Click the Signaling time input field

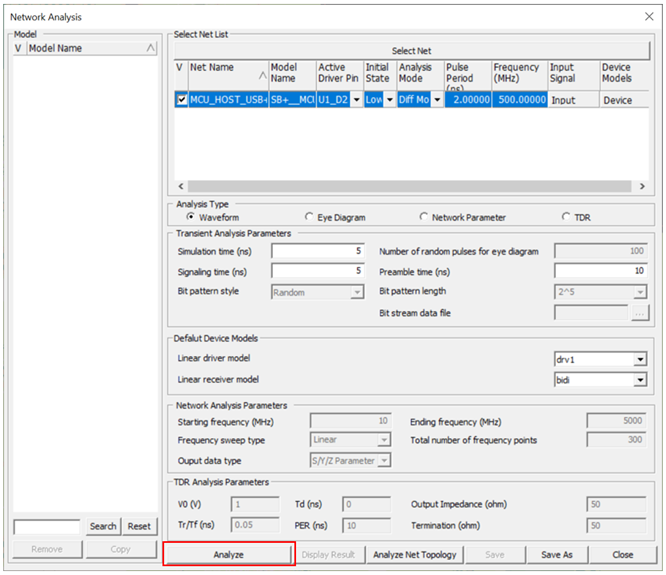click(316, 271)
